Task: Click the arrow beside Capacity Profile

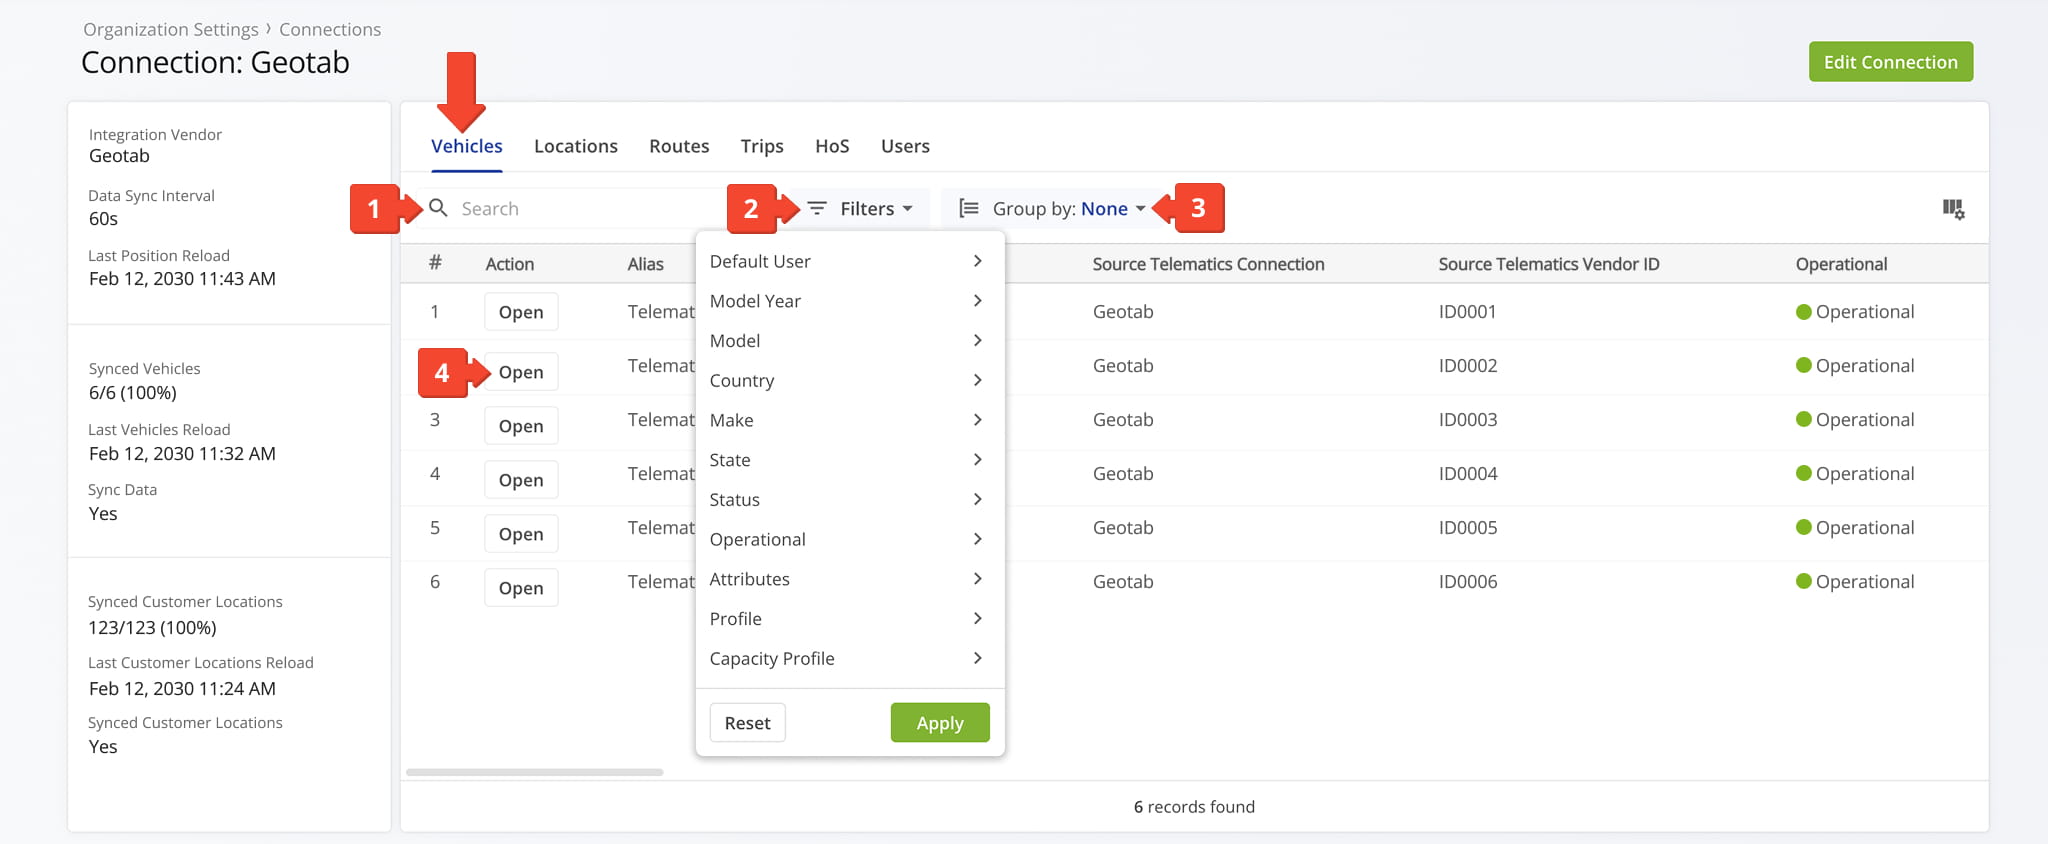Action: [x=977, y=658]
